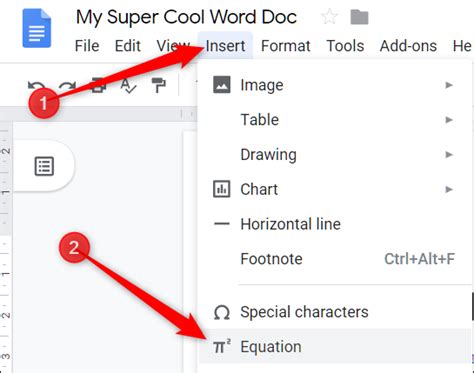Open the Insert menu
This screenshot has width=474, height=373.
pyautogui.click(x=225, y=46)
